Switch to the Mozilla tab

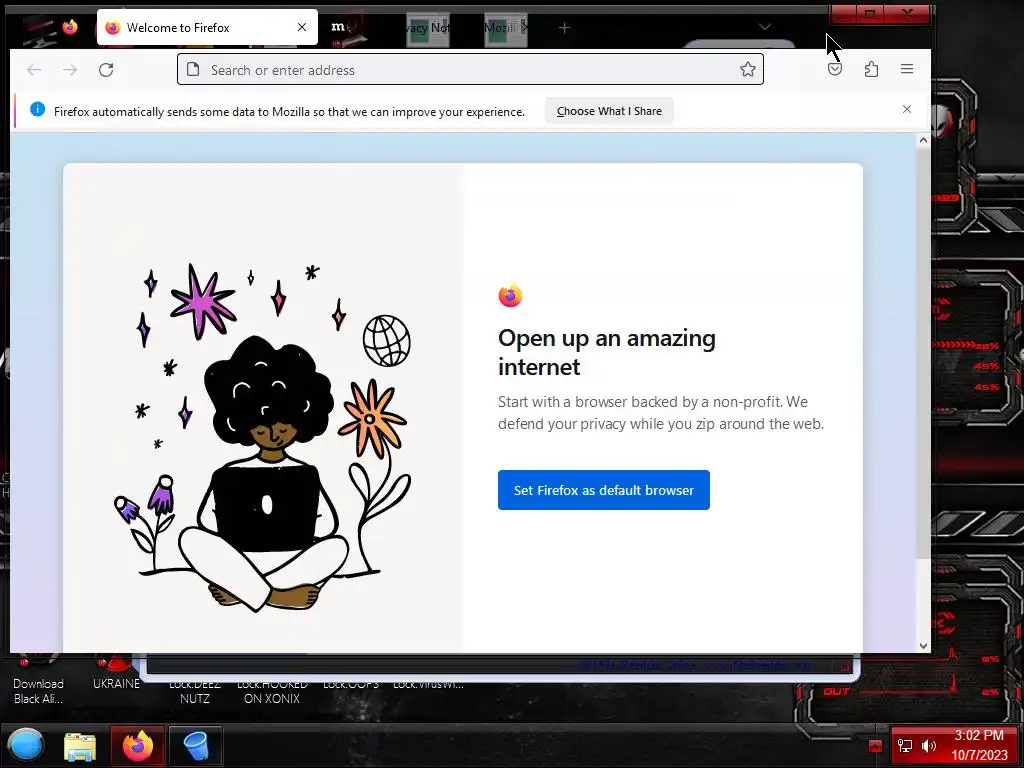coord(505,28)
